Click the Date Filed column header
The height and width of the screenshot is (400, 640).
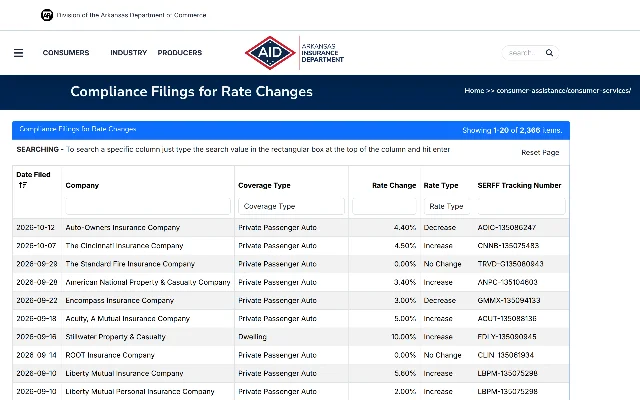coord(33,175)
